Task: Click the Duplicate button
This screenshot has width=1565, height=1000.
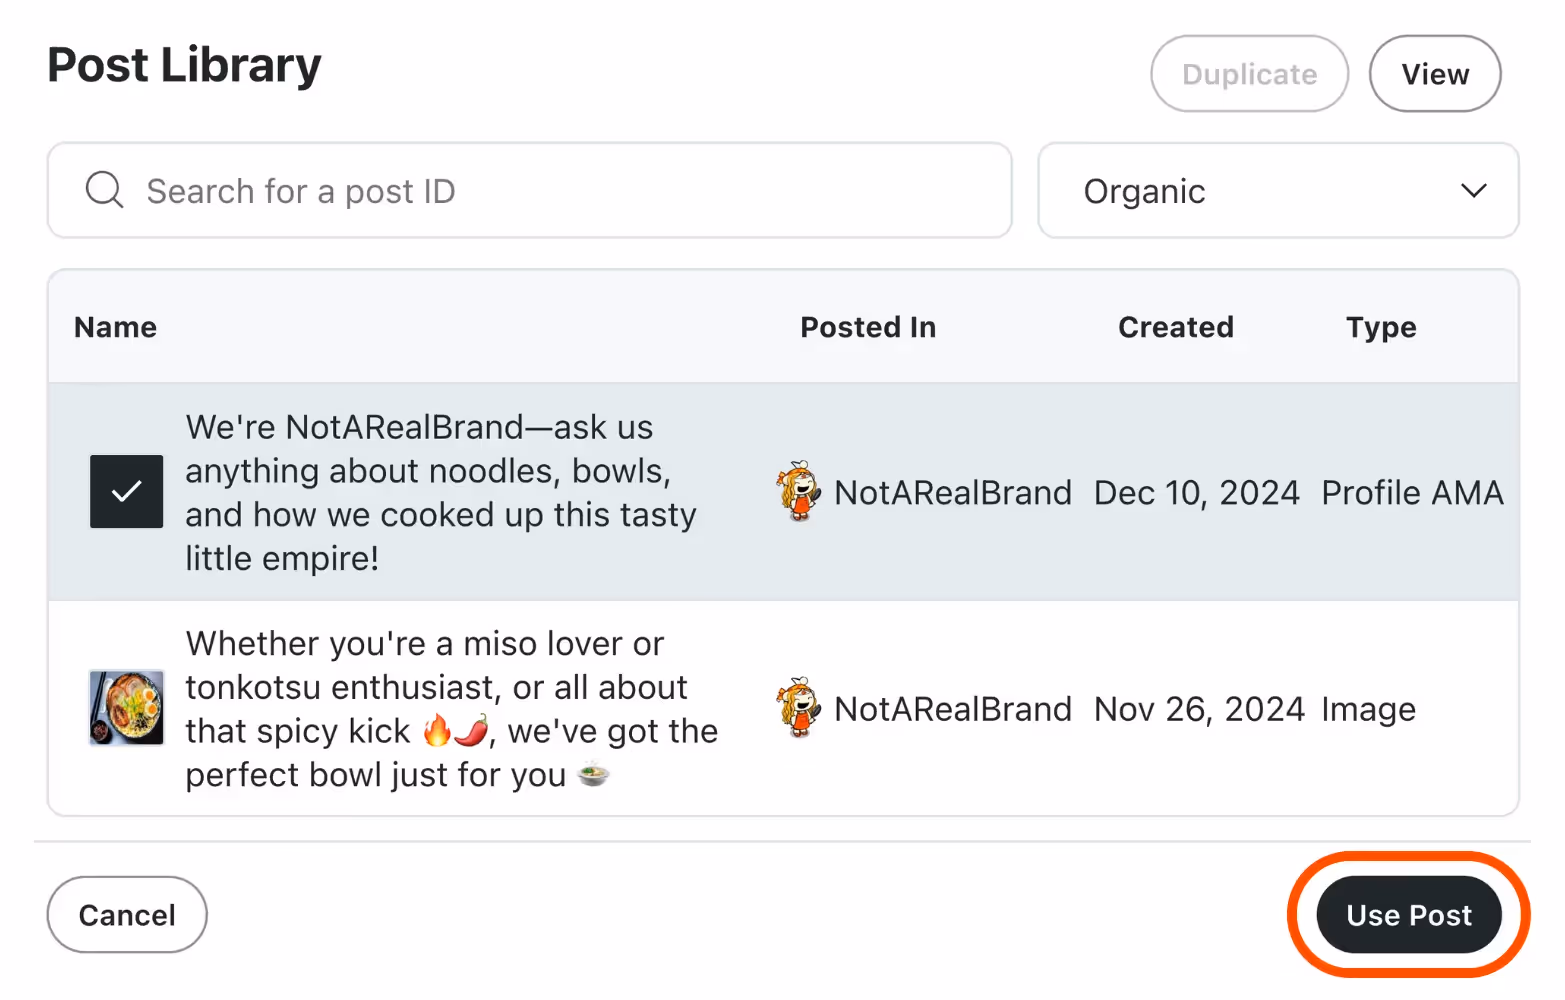Action: pyautogui.click(x=1249, y=74)
